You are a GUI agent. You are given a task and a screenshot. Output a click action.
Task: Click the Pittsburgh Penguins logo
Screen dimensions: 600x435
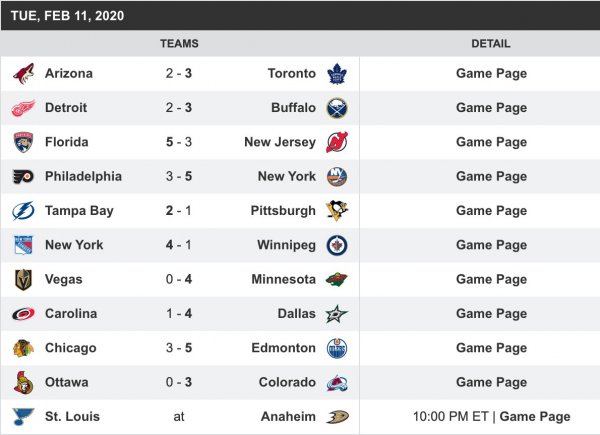(337, 211)
